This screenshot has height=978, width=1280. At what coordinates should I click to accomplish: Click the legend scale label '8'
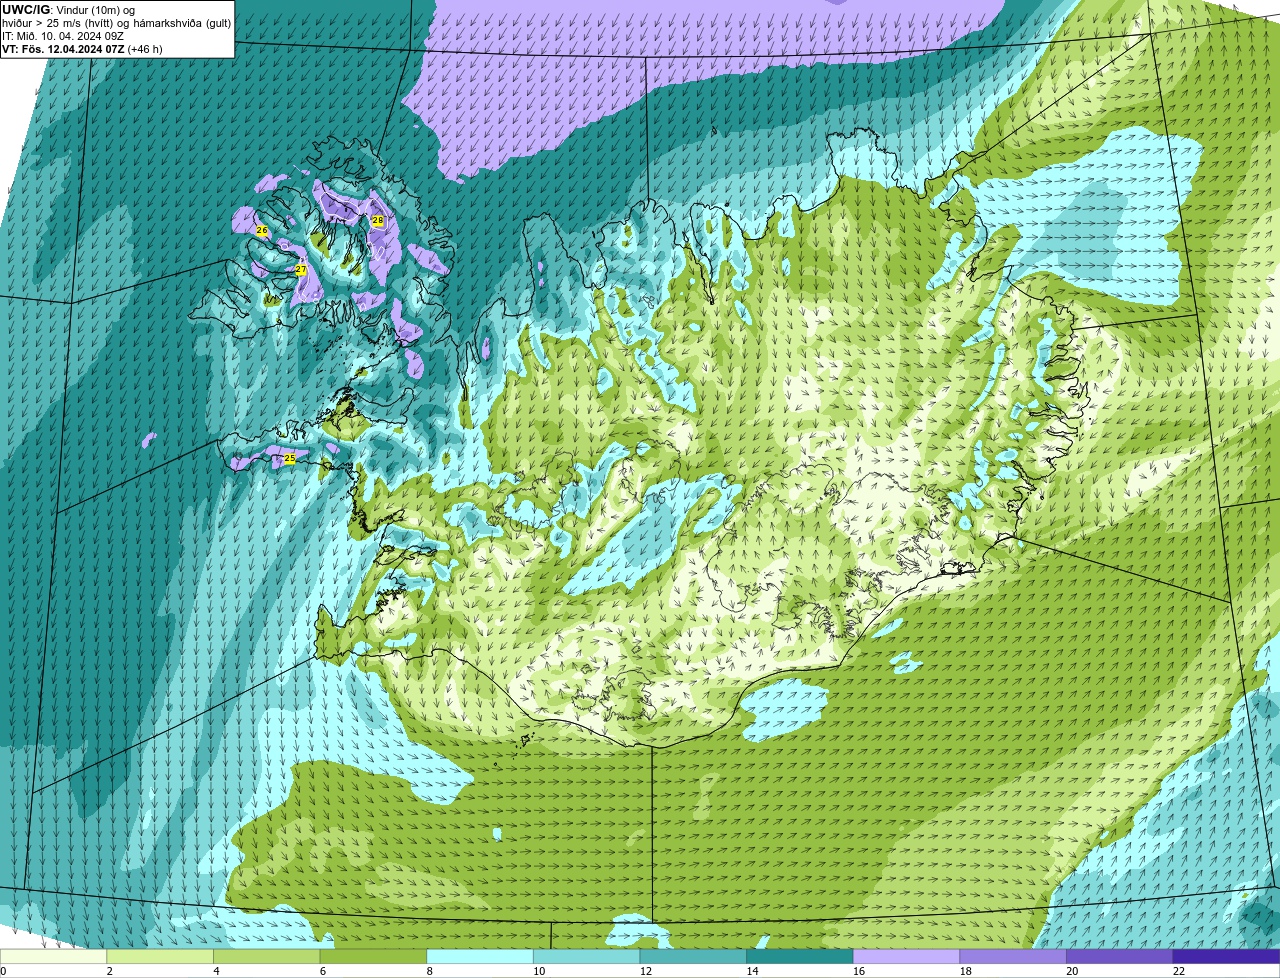click(430, 971)
